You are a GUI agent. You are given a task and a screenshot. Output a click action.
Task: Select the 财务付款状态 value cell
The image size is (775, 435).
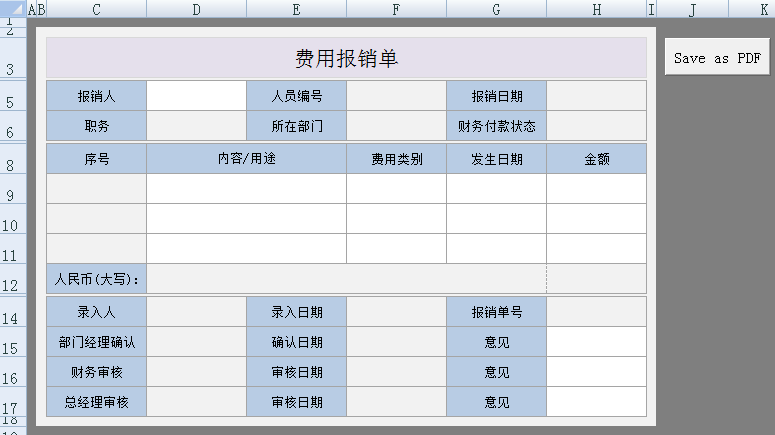point(597,126)
